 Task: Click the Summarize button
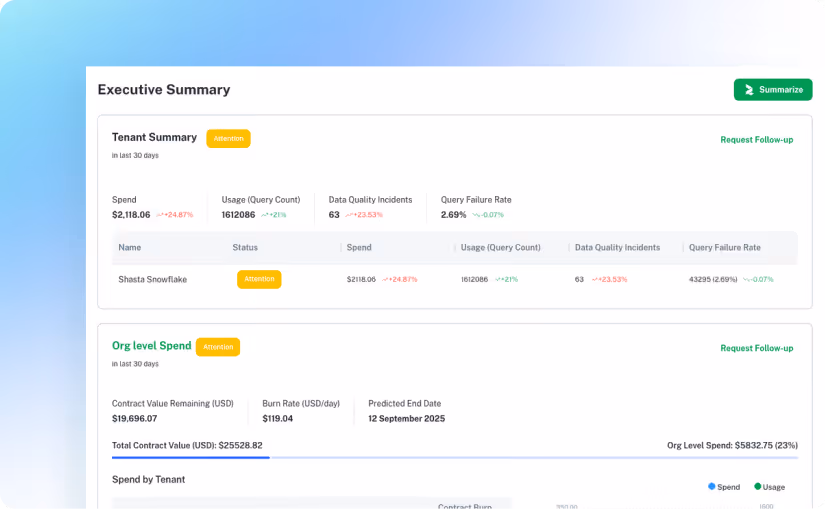tap(772, 89)
